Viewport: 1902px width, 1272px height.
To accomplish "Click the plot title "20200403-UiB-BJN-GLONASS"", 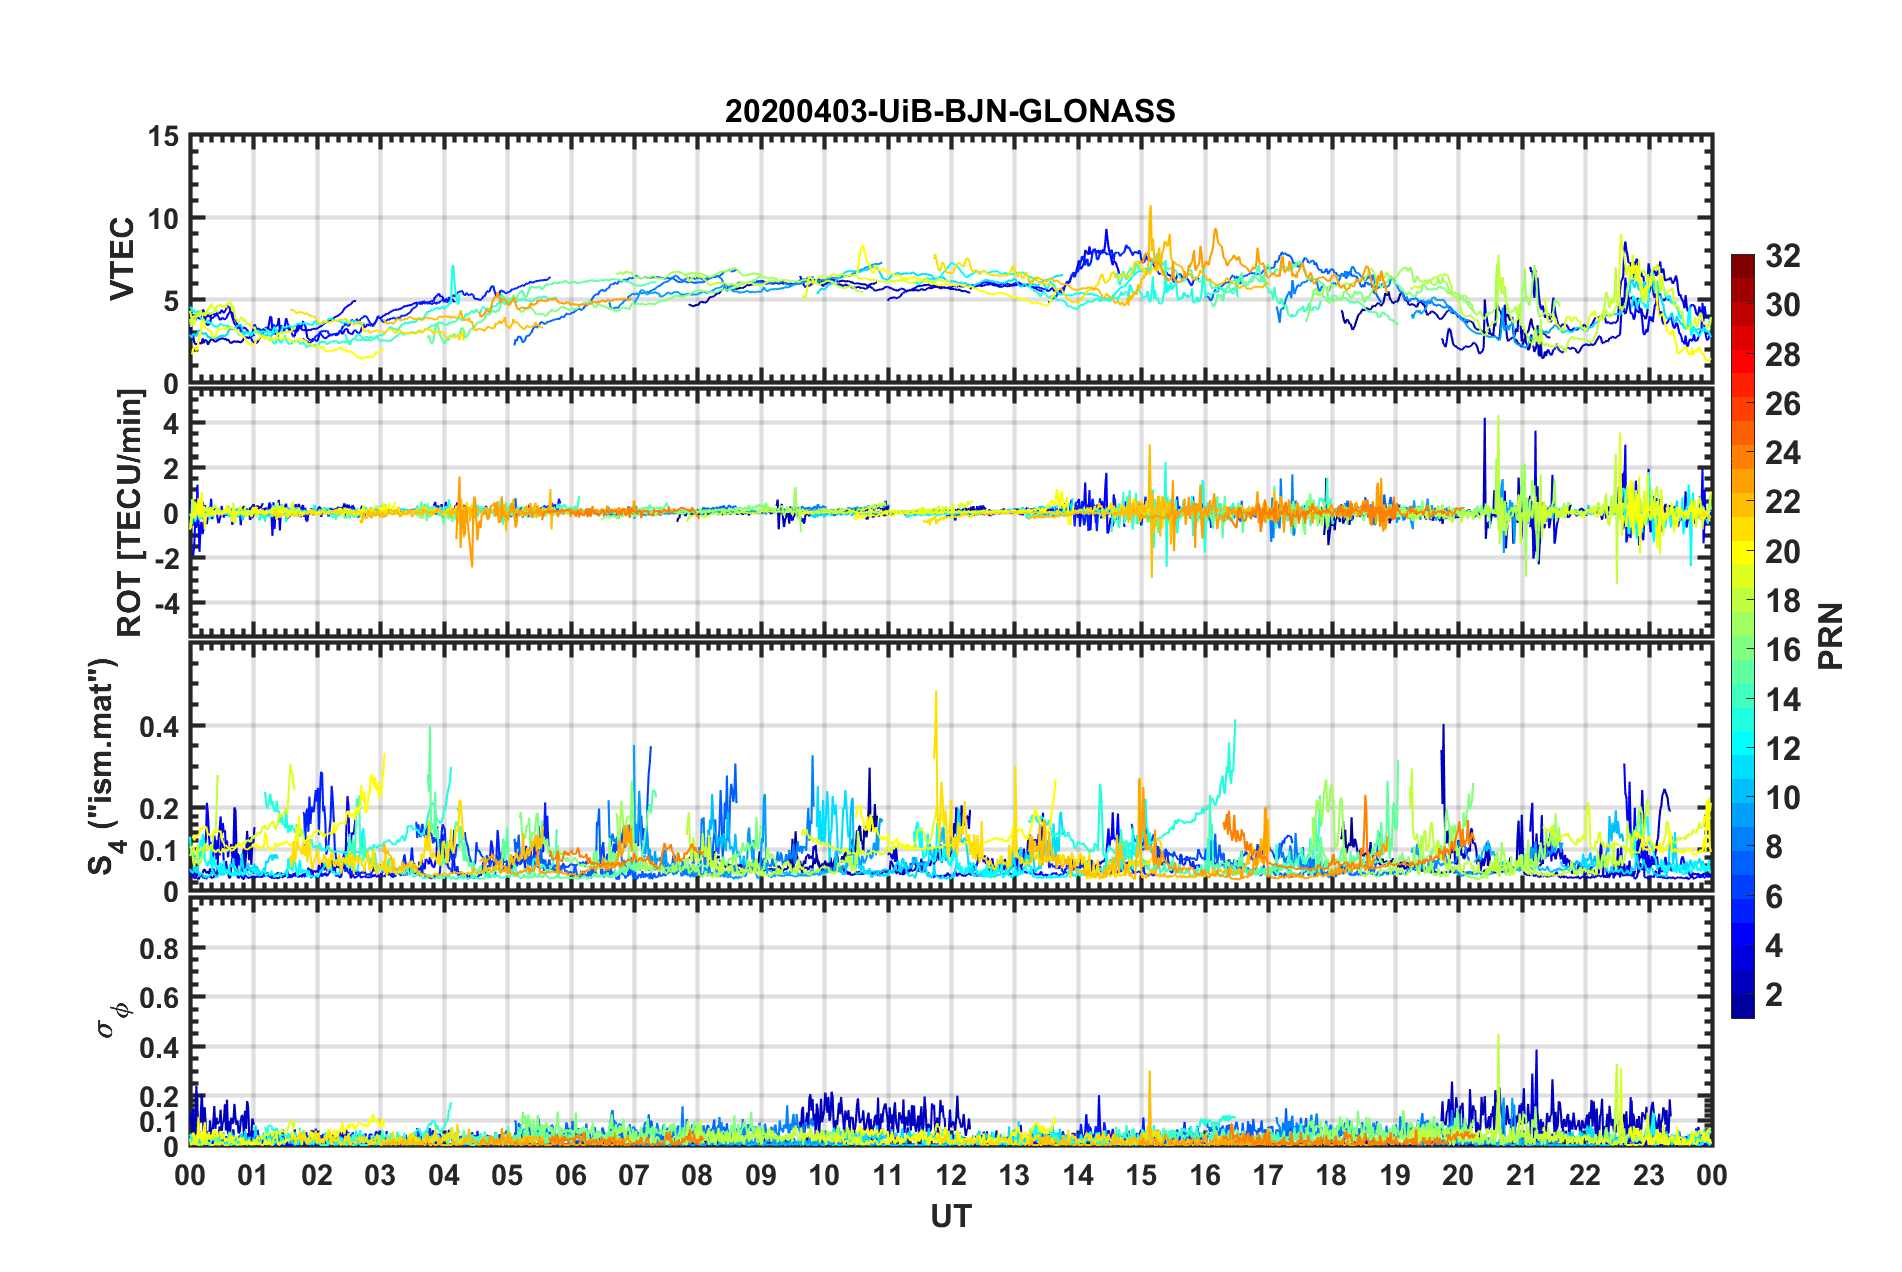I will point(950,111).
